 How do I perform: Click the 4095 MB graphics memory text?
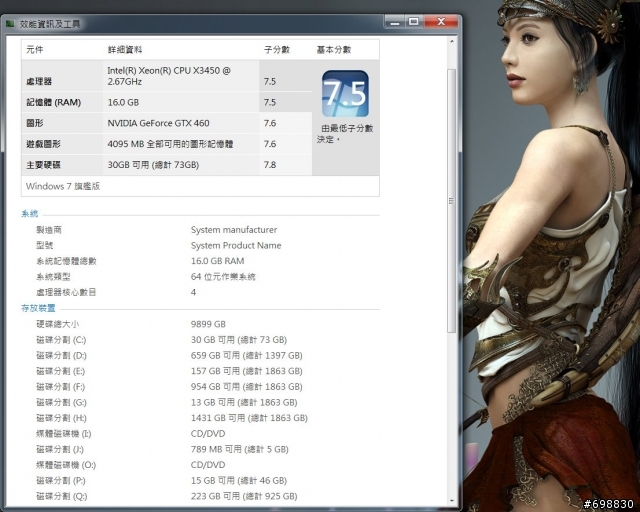170,144
